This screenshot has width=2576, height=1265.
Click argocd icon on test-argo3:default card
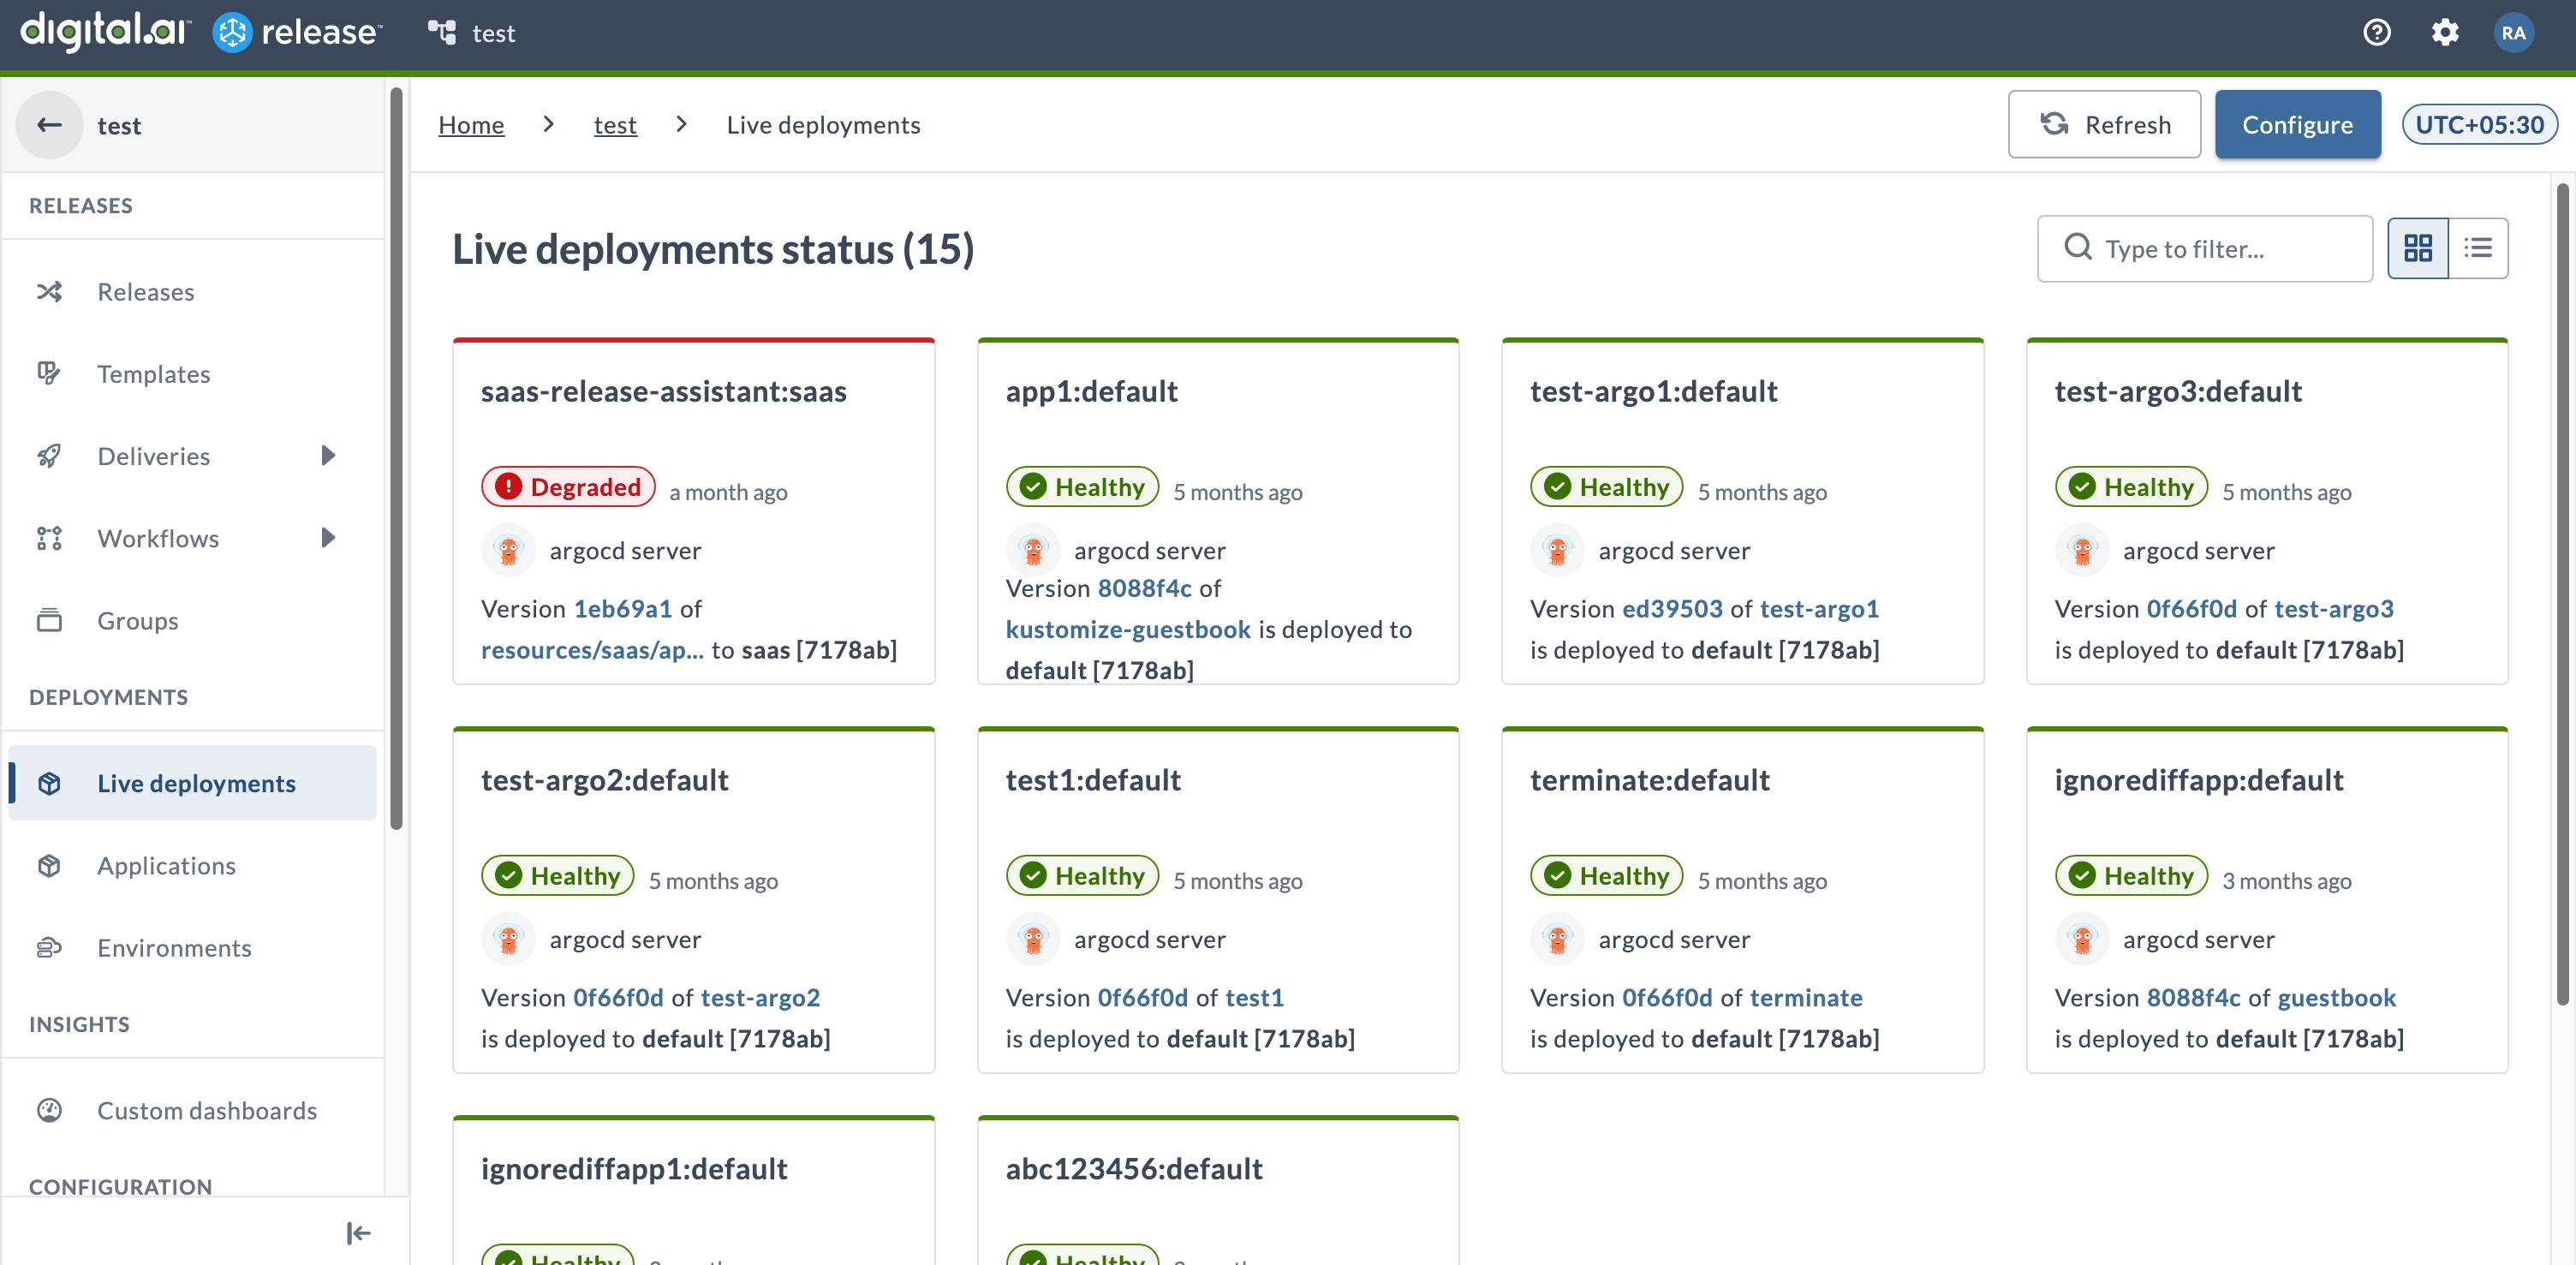2082,550
